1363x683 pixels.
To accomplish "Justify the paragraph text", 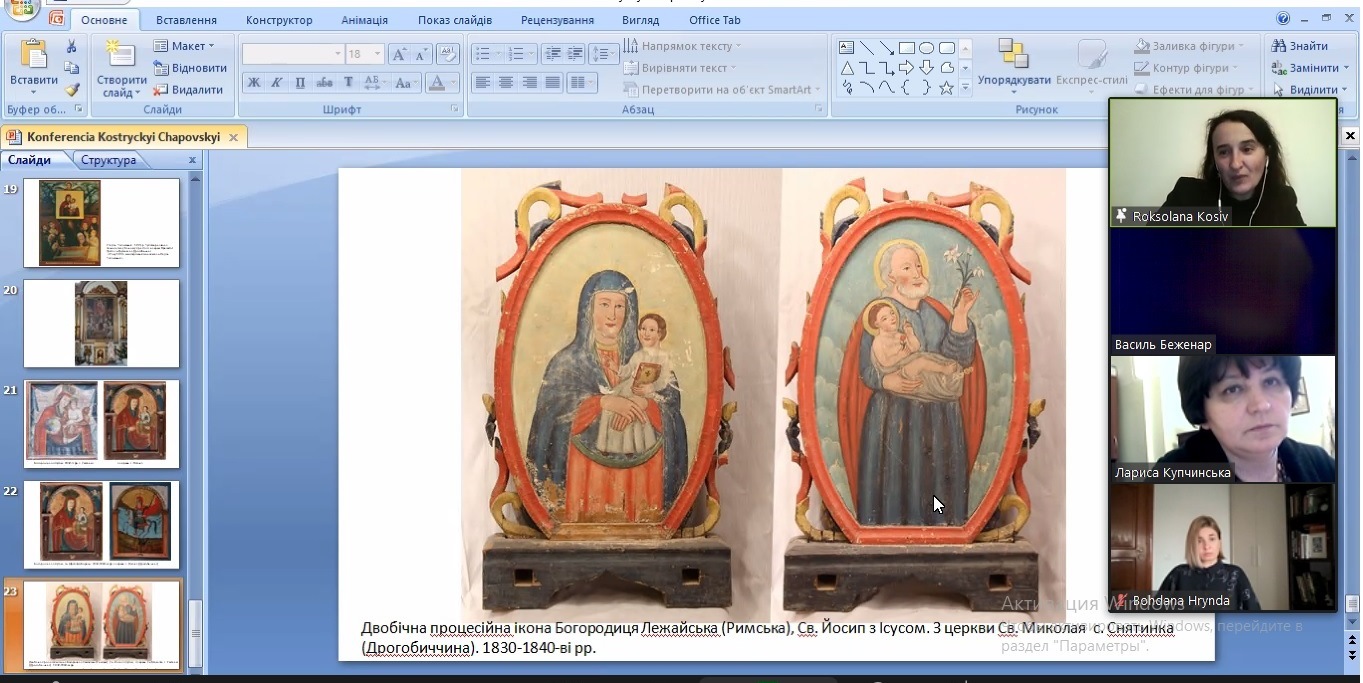I will [x=552, y=83].
